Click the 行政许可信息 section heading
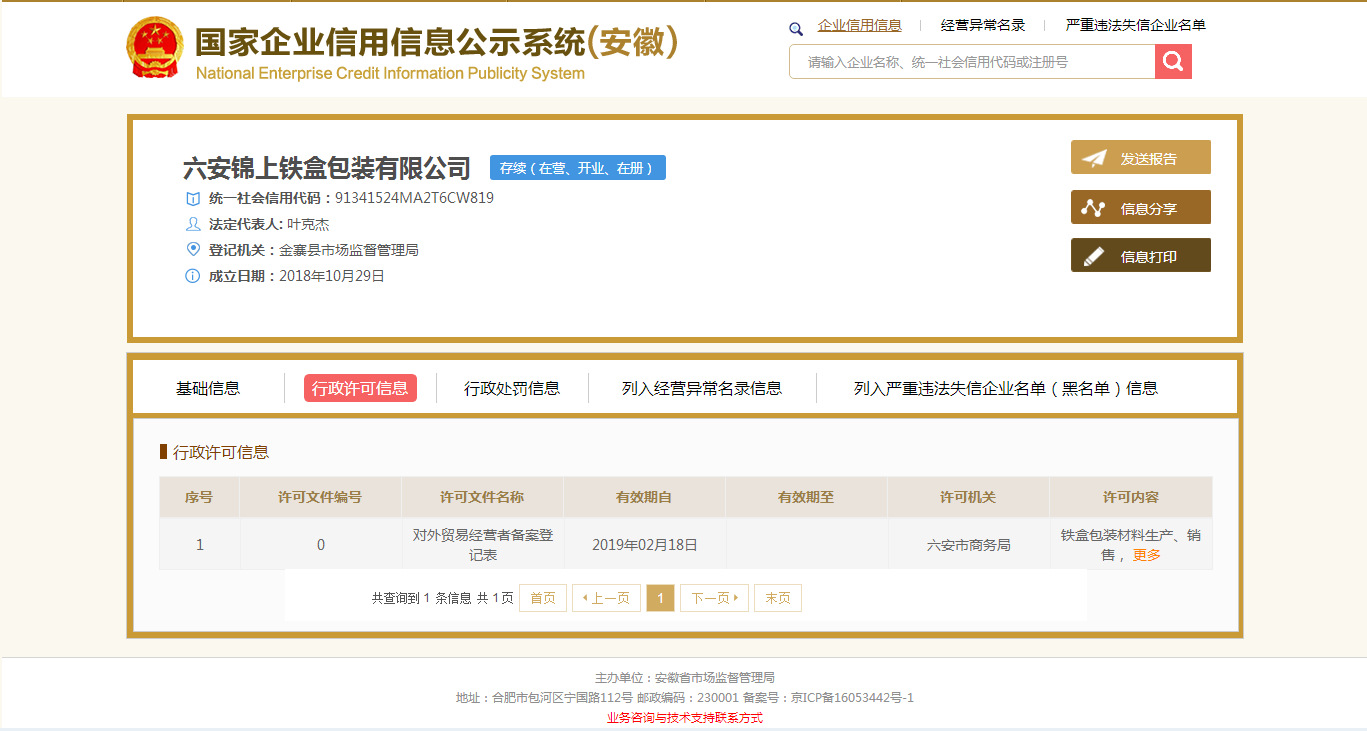The width and height of the screenshot is (1367, 731). coord(221,452)
